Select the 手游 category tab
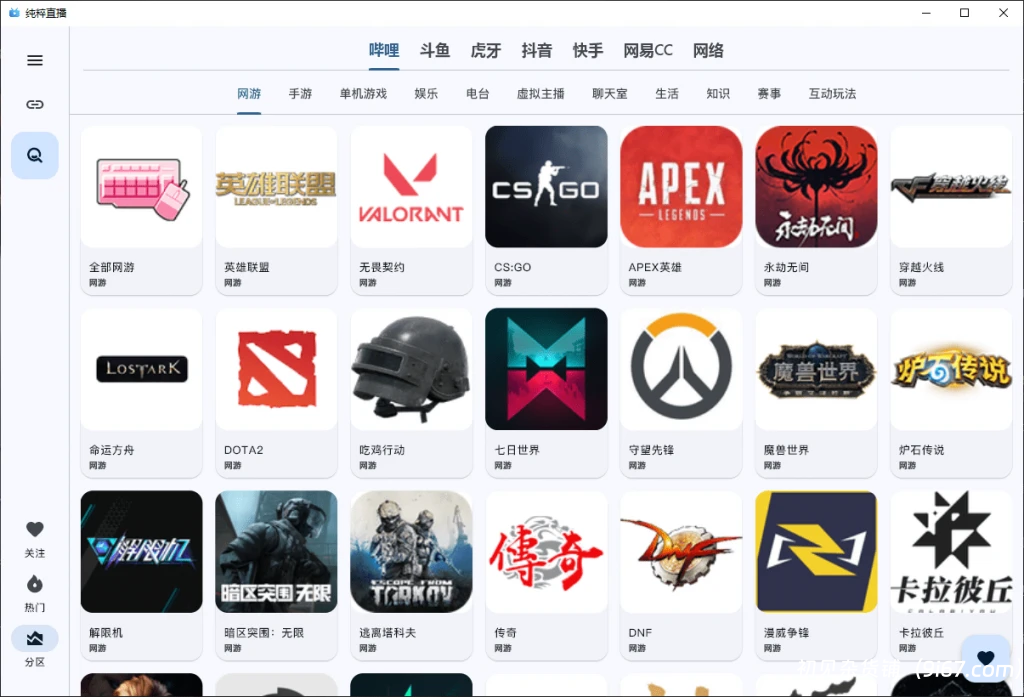Screen dimensions: 1024x697 pos(300,94)
